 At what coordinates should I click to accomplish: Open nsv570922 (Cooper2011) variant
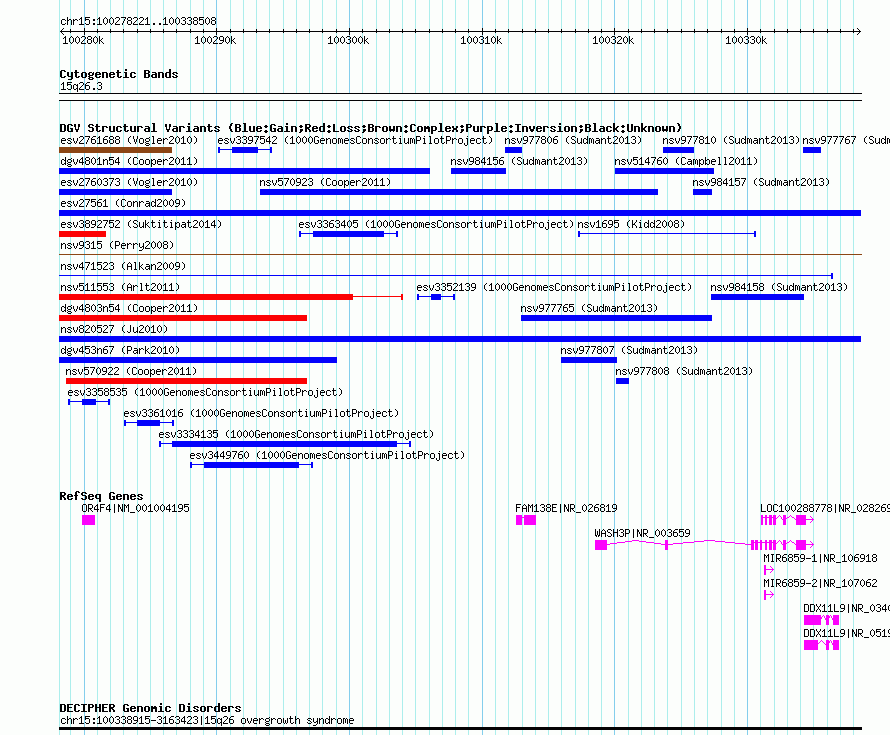(131, 371)
